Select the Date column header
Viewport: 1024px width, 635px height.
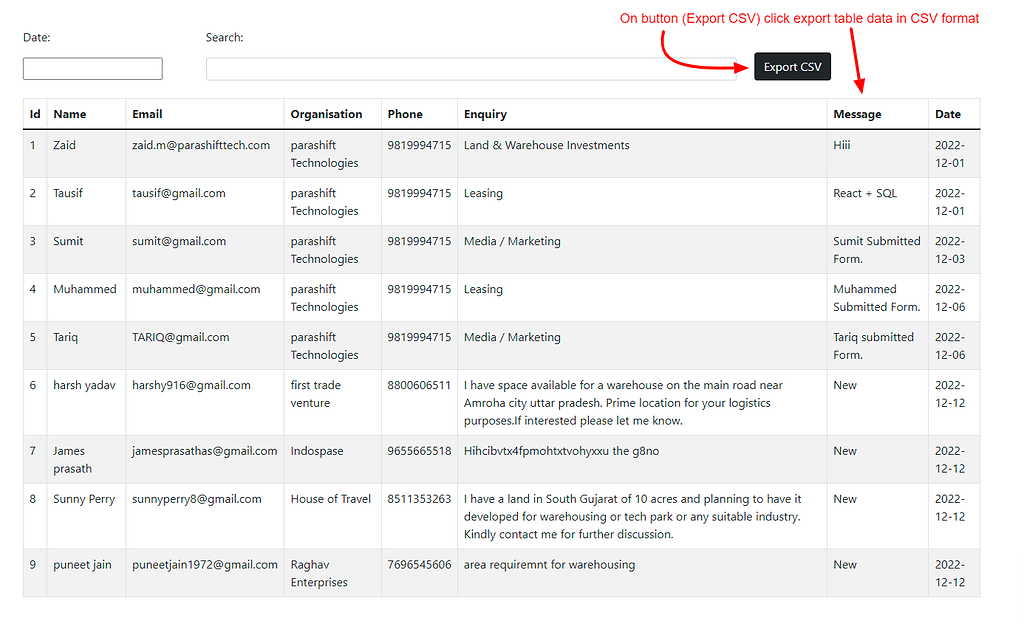[x=947, y=113]
